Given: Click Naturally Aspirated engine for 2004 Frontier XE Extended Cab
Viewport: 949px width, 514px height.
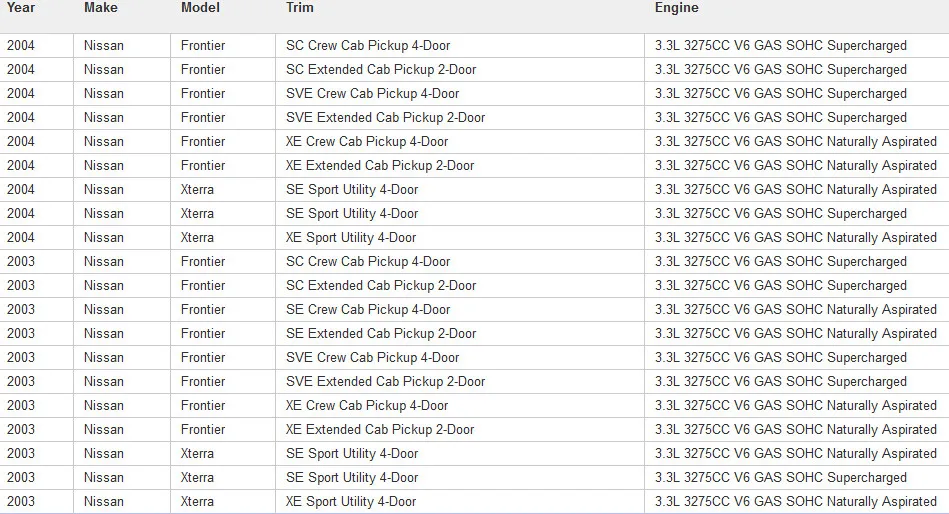Looking at the screenshot, I should pyautogui.click(x=796, y=165).
